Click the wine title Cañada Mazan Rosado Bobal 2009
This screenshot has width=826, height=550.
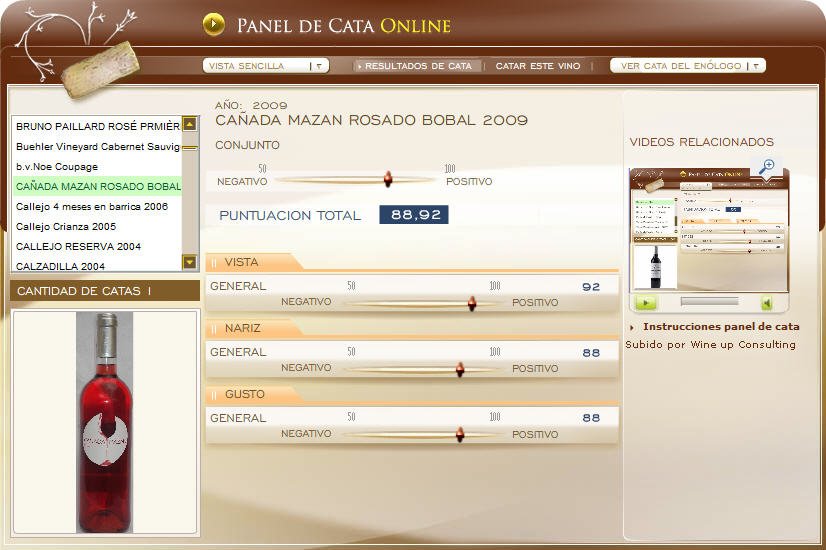pos(371,120)
